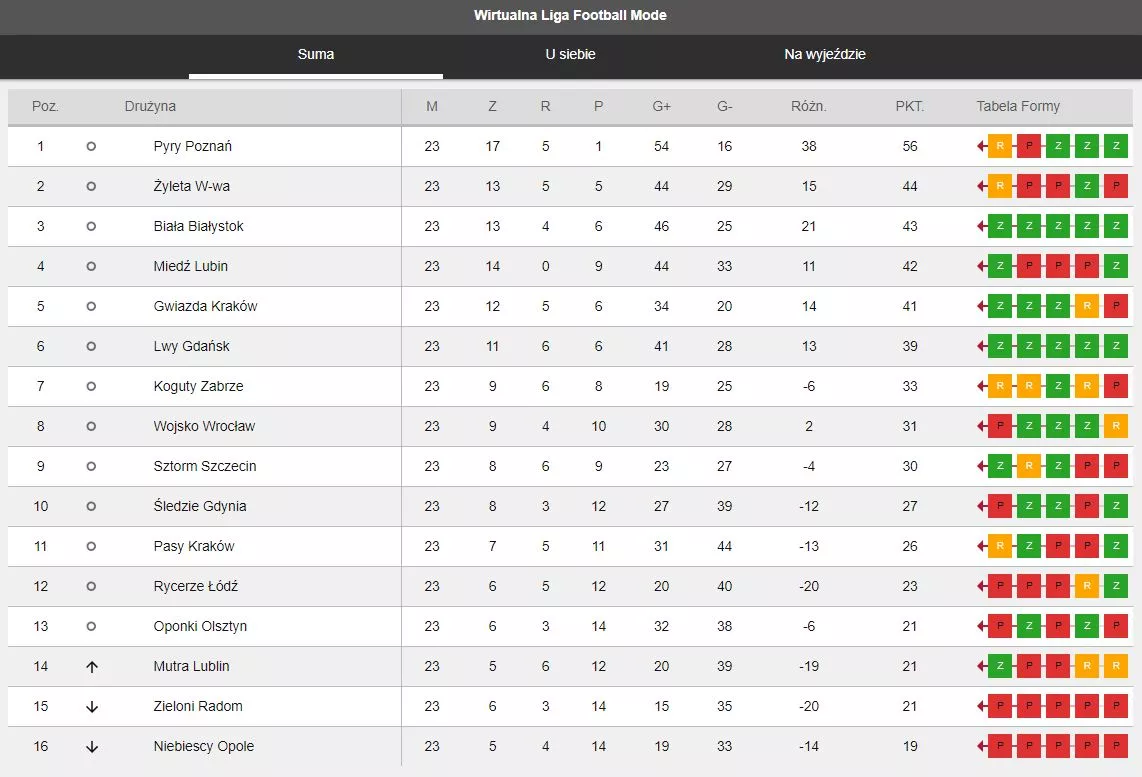The height and width of the screenshot is (777, 1142).
Task: Click the circle status icon for Pyry Poznań
Action: pyautogui.click(x=91, y=146)
